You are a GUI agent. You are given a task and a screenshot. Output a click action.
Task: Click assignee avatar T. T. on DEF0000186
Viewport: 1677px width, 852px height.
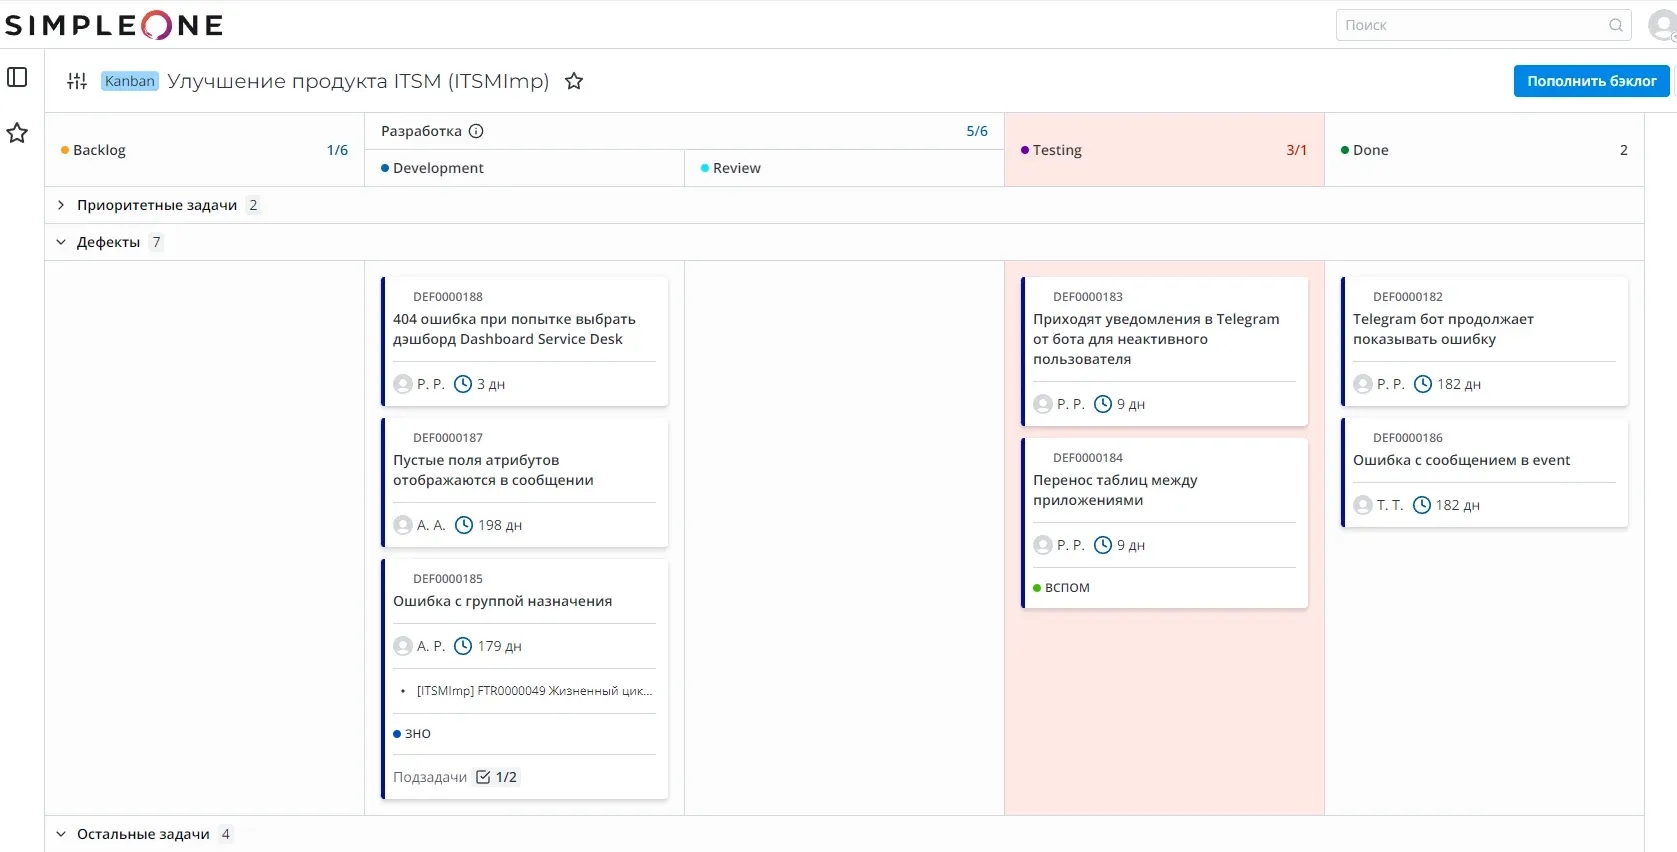1363,505
